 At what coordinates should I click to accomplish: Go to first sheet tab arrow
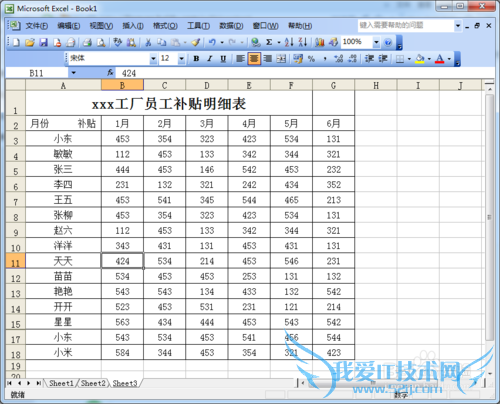pos(9,383)
